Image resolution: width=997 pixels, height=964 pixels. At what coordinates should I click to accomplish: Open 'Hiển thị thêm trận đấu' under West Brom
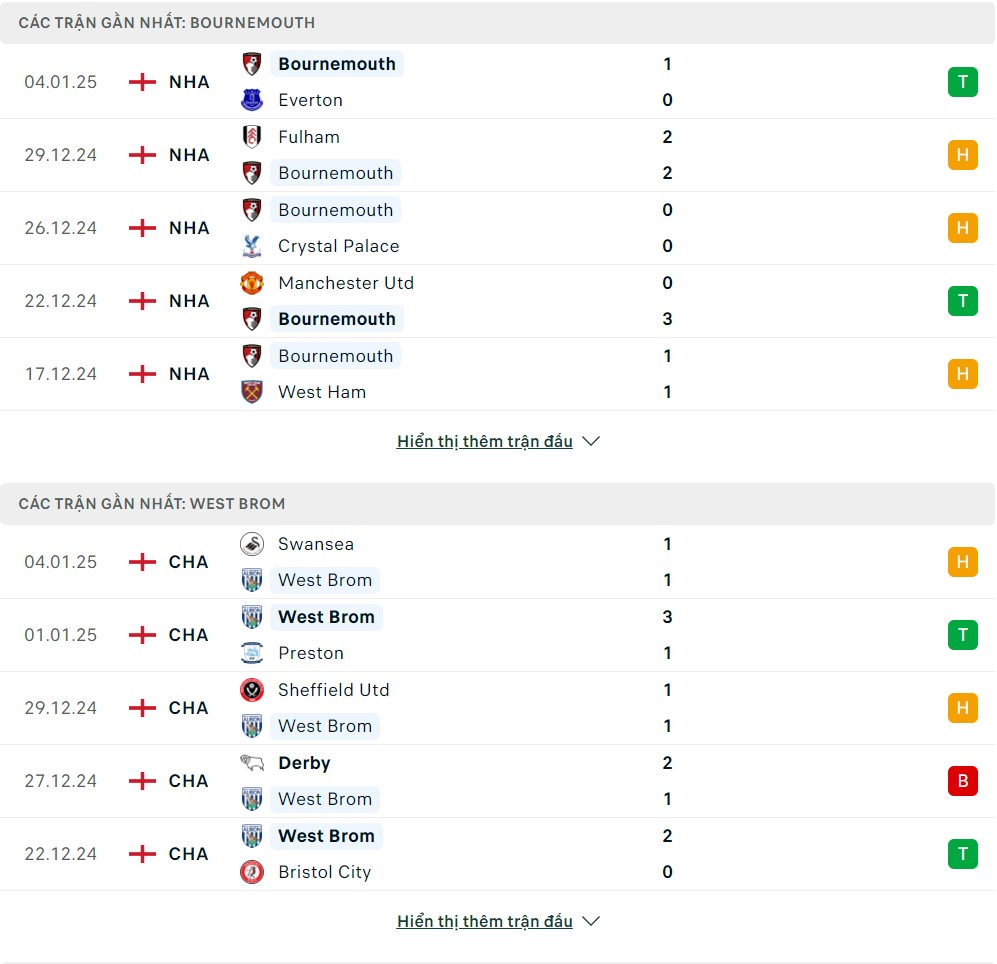(485, 921)
